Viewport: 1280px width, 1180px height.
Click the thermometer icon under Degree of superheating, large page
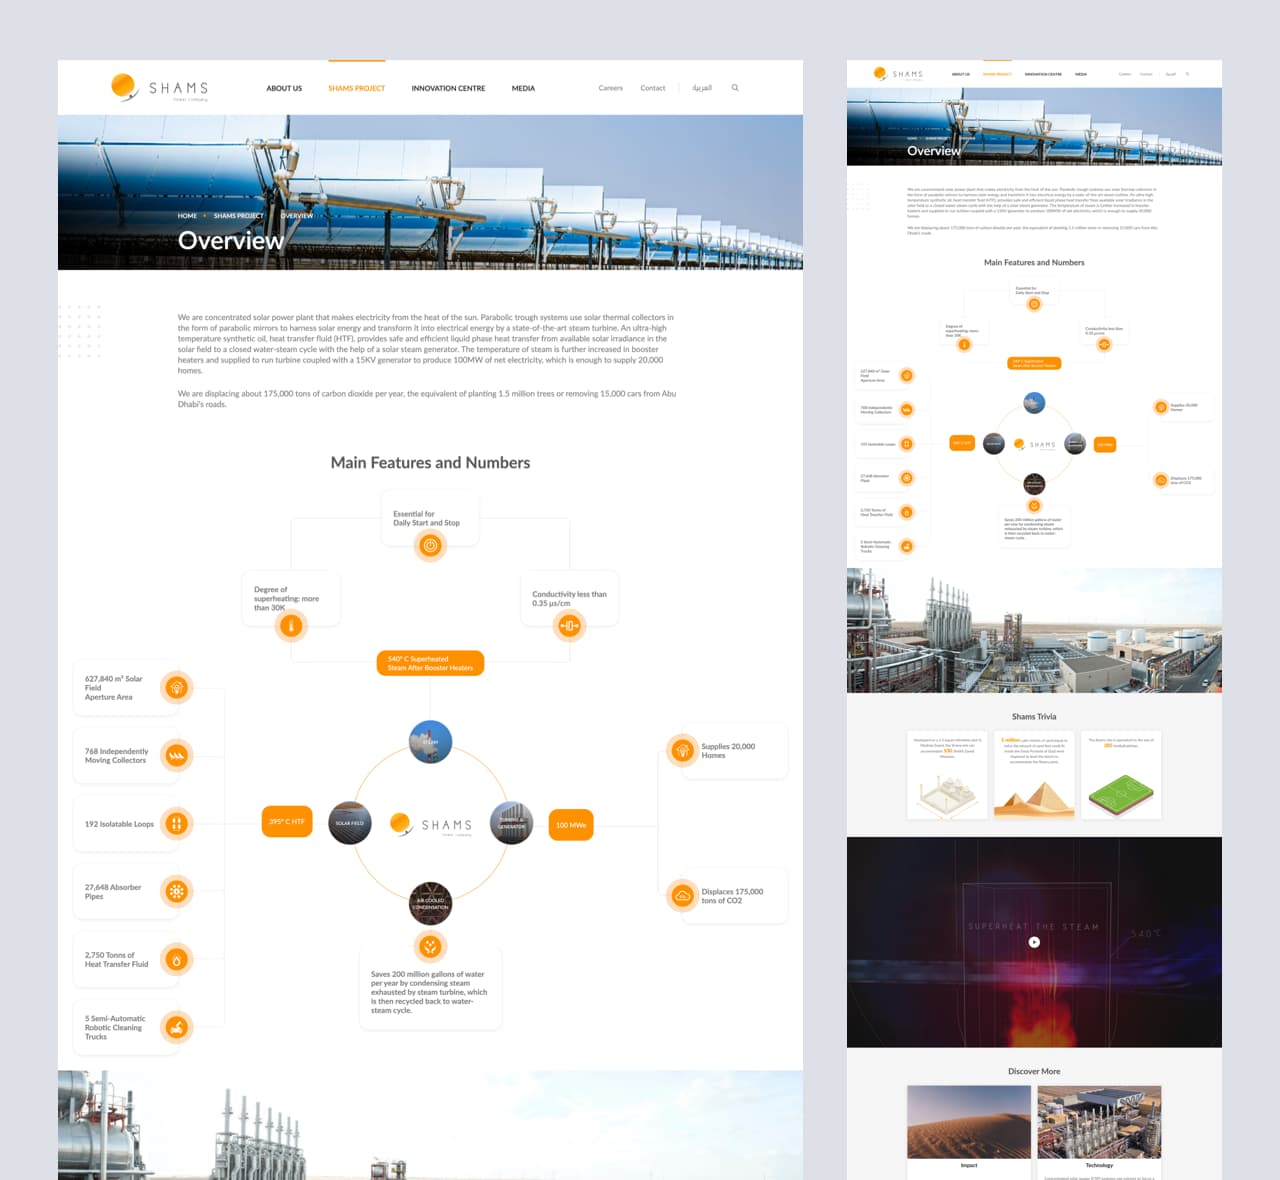291,626
